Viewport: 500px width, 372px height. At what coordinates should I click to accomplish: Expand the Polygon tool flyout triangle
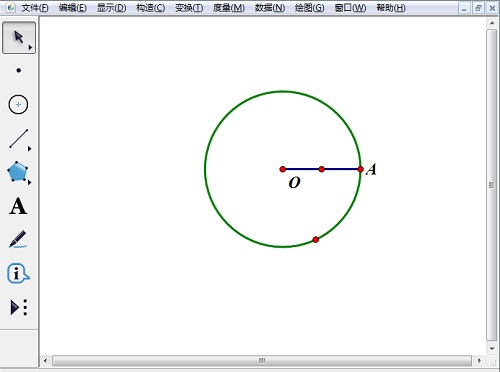pos(30,182)
